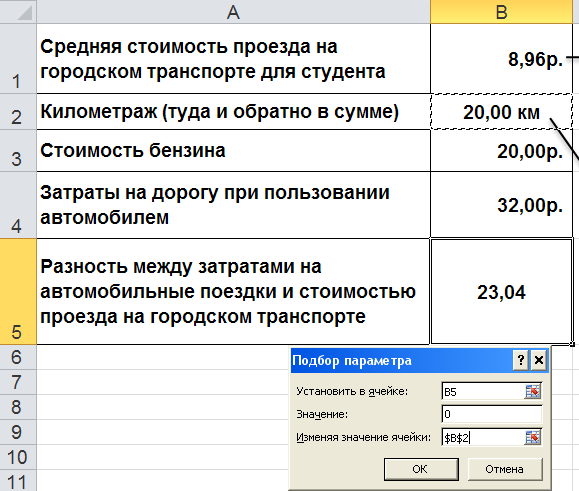Click range selector icon in the Установить в ячейке field
579x491 pixels.
coord(532,391)
